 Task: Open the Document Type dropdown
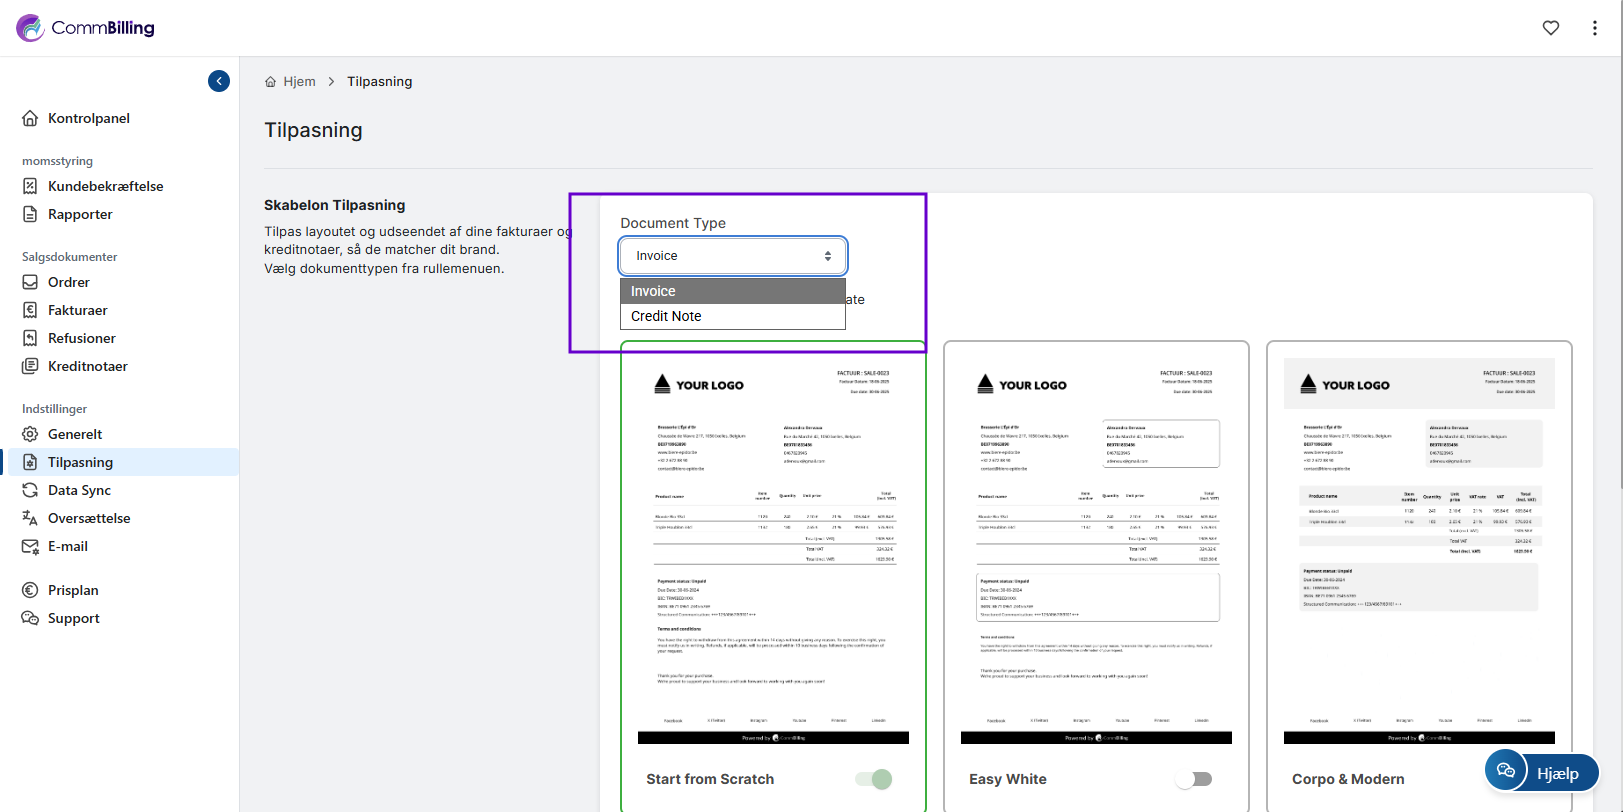(x=733, y=256)
